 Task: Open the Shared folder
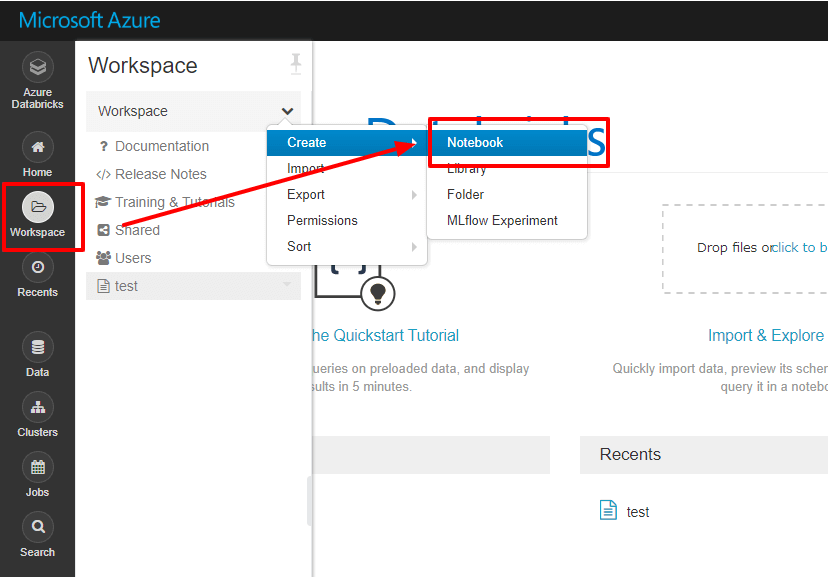click(x=137, y=230)
